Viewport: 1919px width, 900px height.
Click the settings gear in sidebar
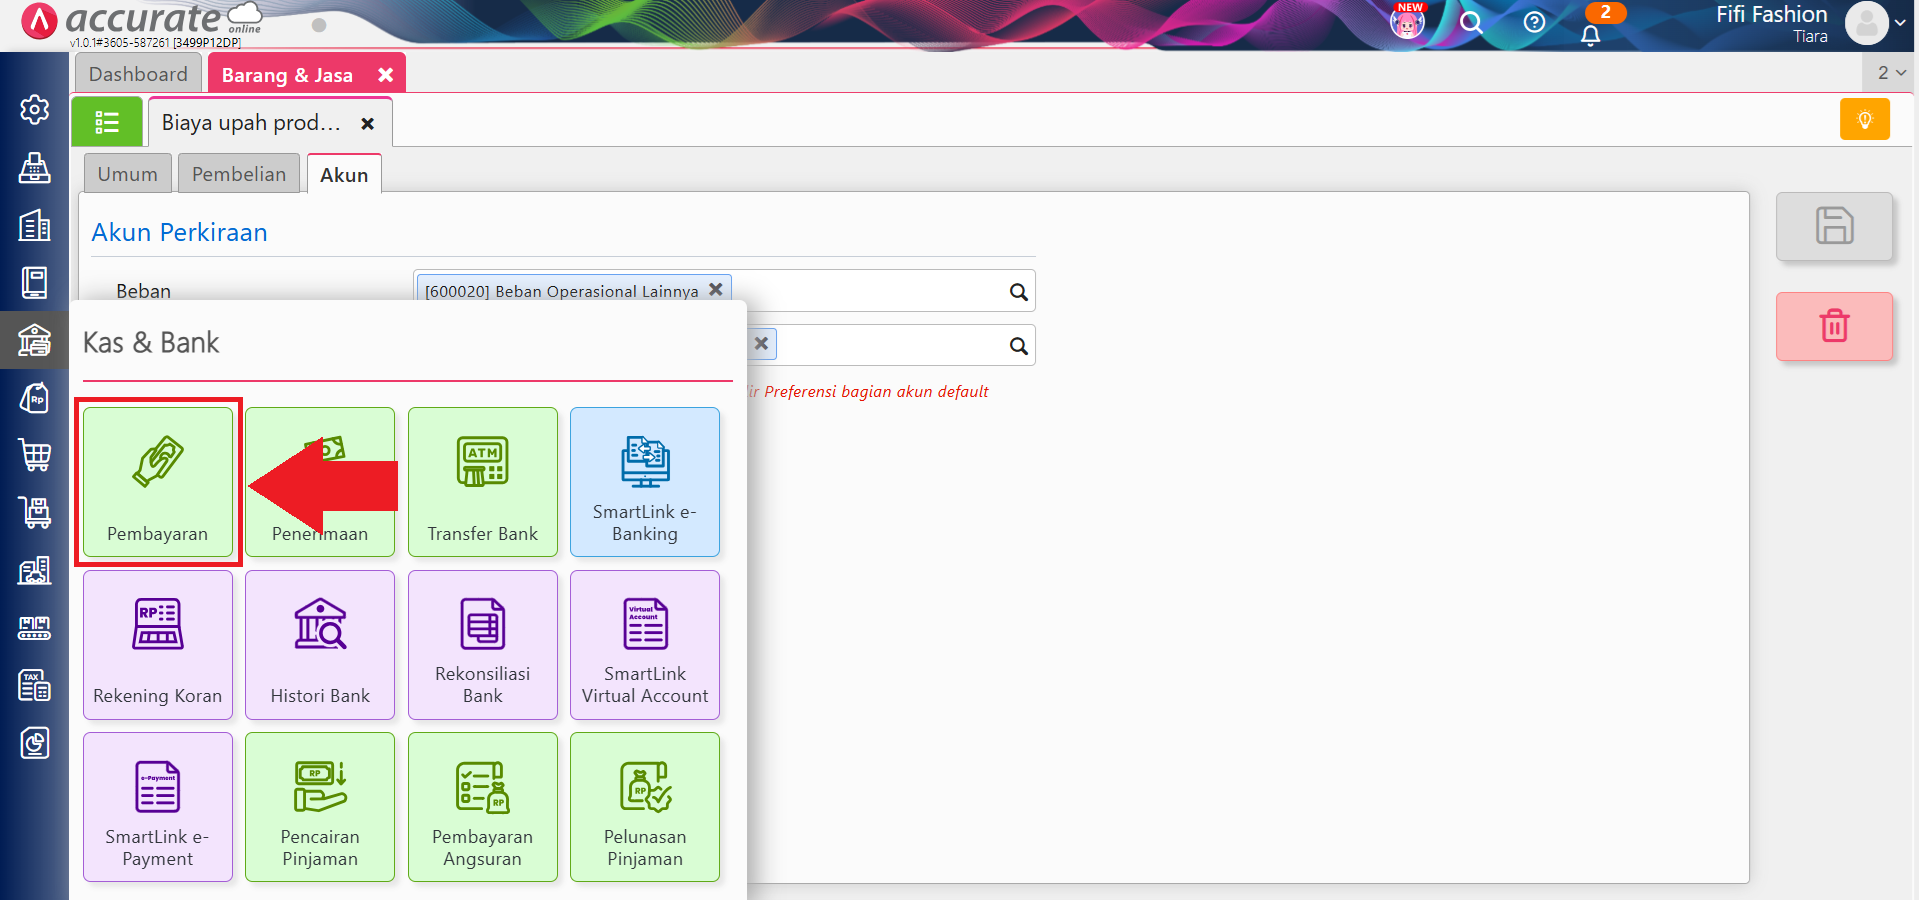pos(35,109)
